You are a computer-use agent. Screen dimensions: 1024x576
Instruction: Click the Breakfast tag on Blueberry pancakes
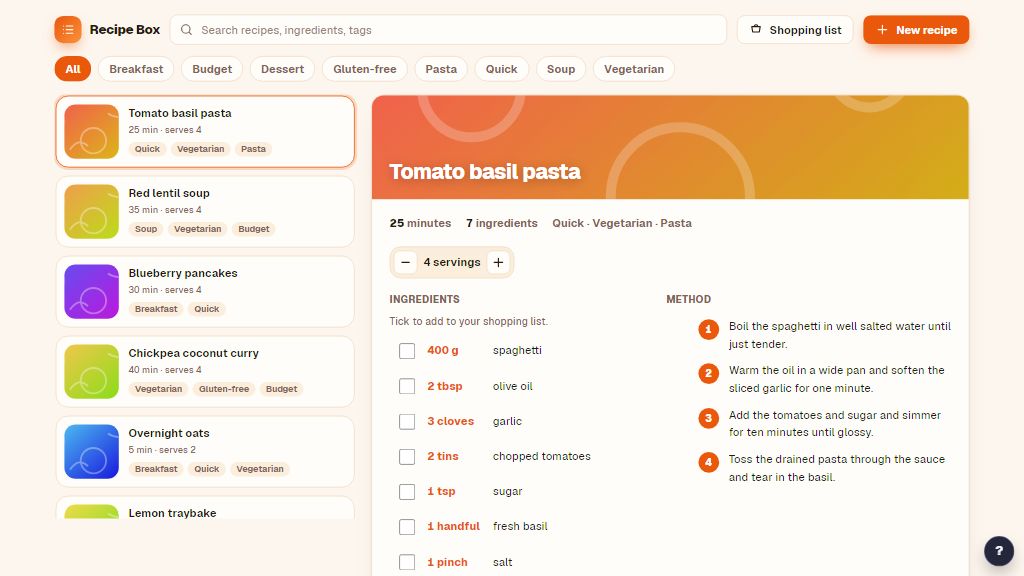click(156, 309)
